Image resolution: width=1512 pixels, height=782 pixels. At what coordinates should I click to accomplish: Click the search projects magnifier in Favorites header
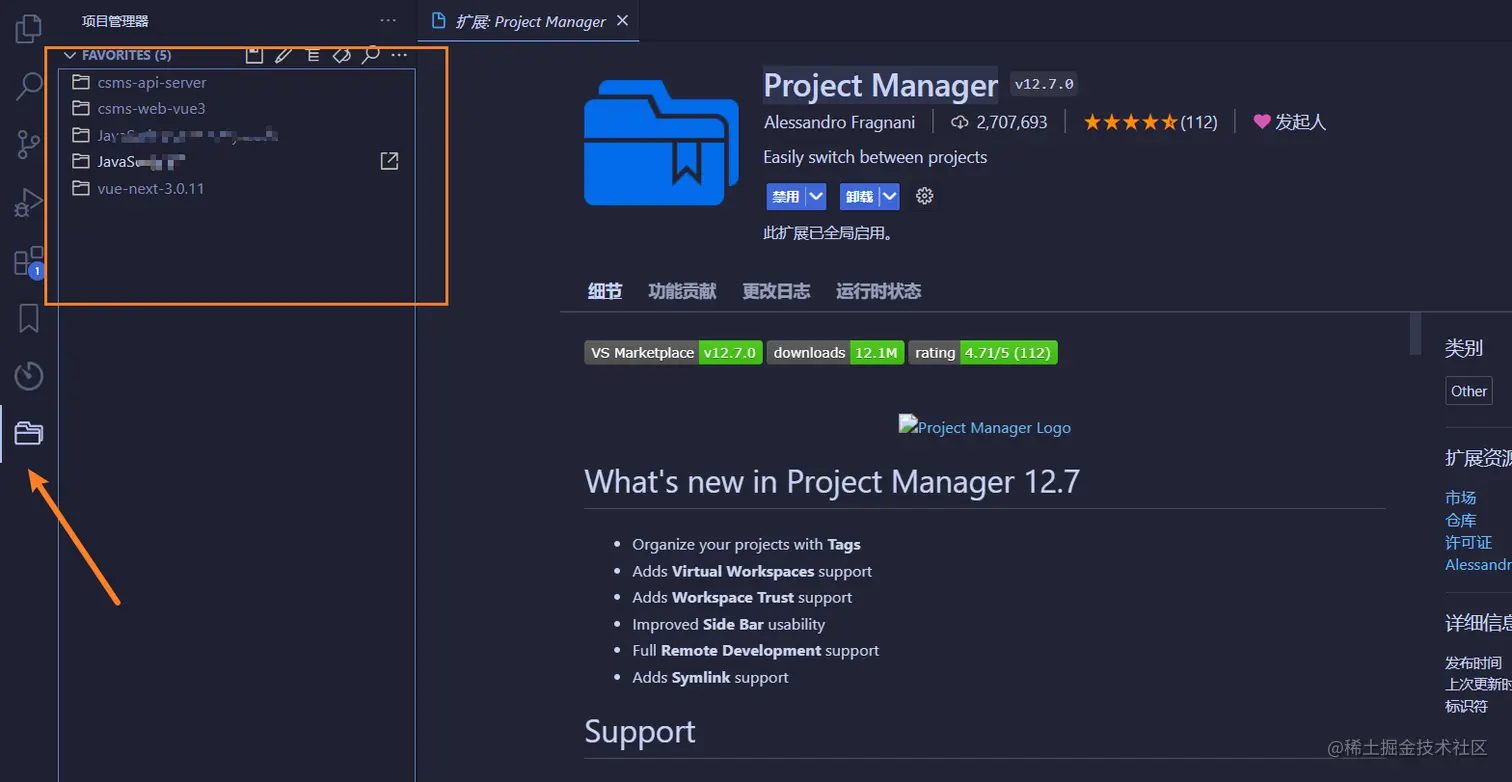[371, 55]
